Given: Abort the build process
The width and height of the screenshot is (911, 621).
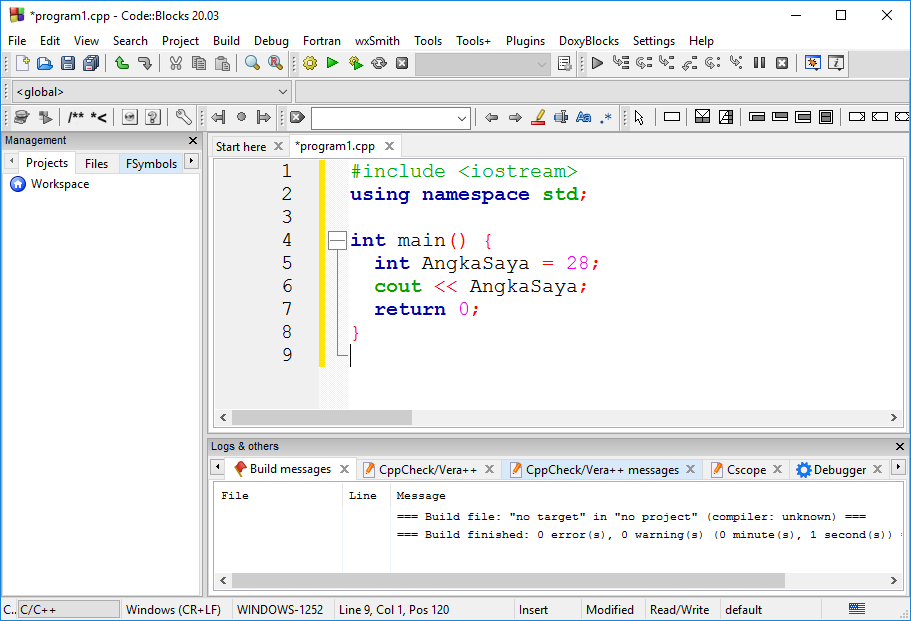Looking at the screenshot, I should tap(400, 62).
